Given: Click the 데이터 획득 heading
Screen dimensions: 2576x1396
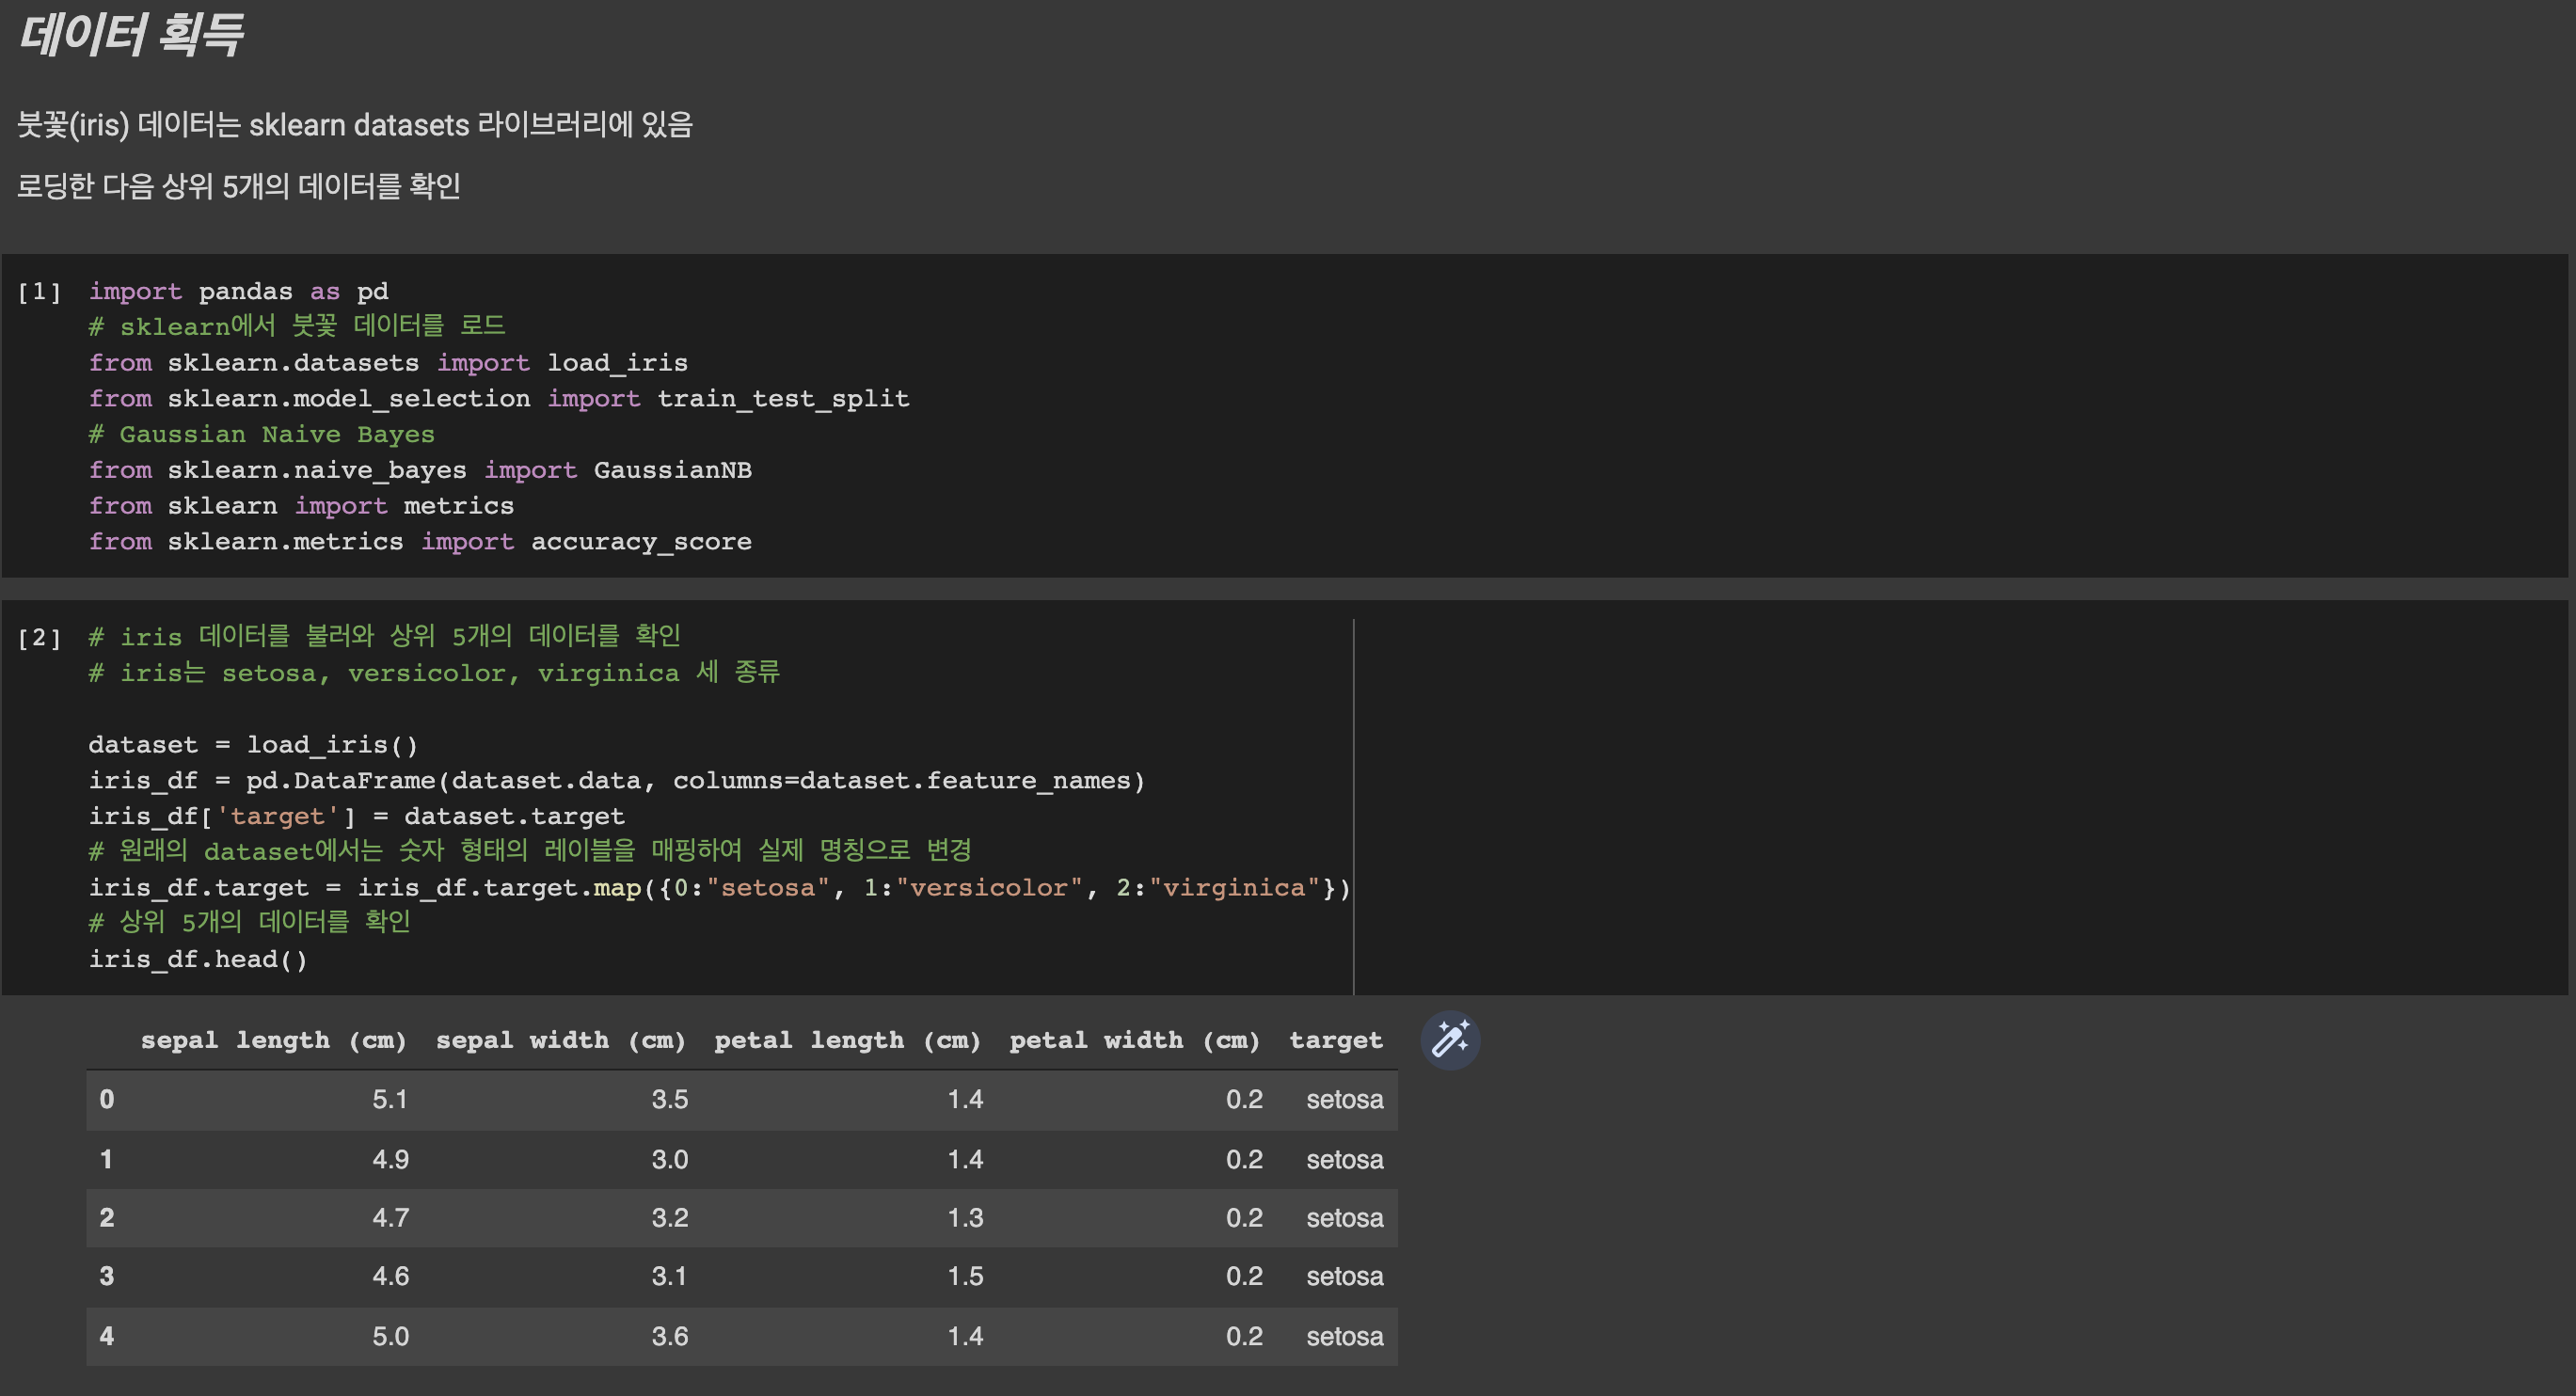Looking at the screenshot, I should (x=131, y=35).
